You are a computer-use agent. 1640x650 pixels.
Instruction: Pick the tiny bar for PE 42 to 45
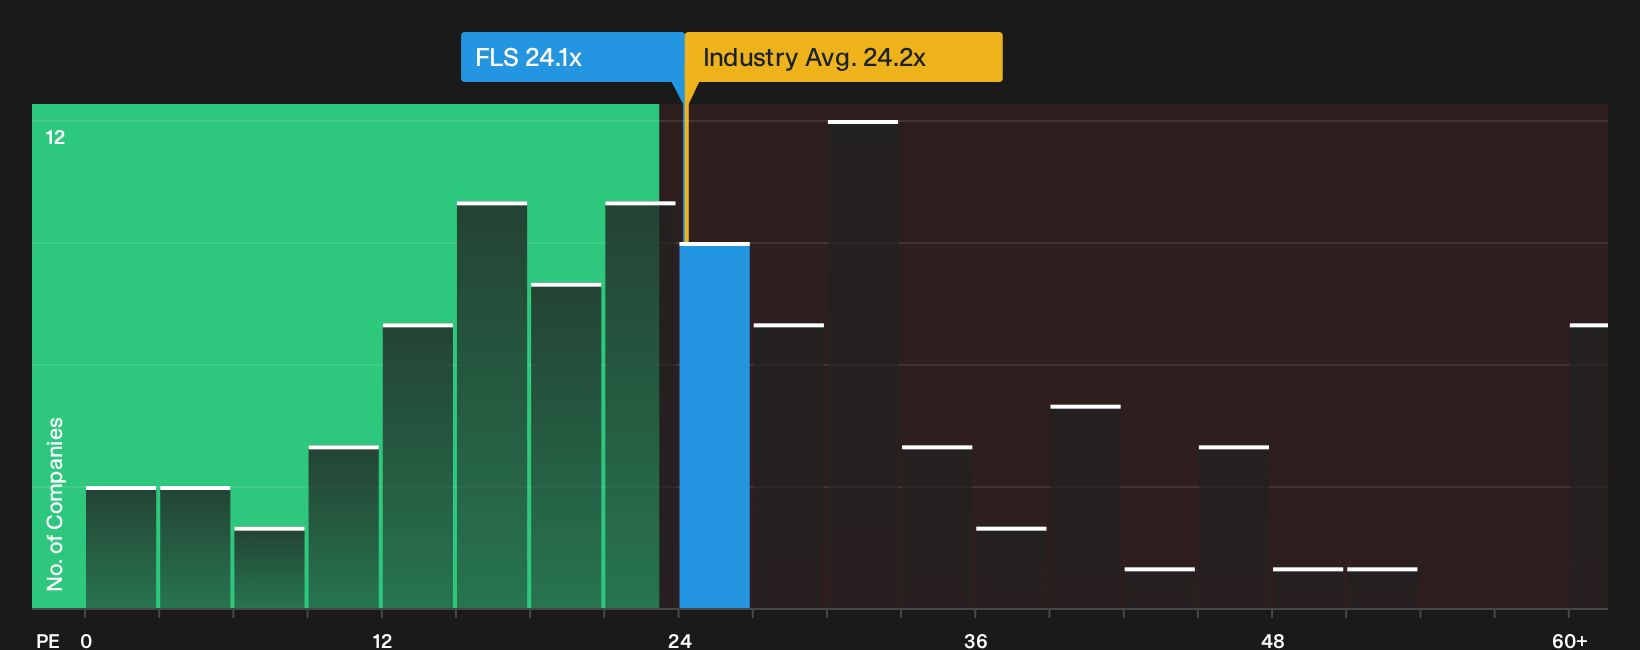point(1160,588)
